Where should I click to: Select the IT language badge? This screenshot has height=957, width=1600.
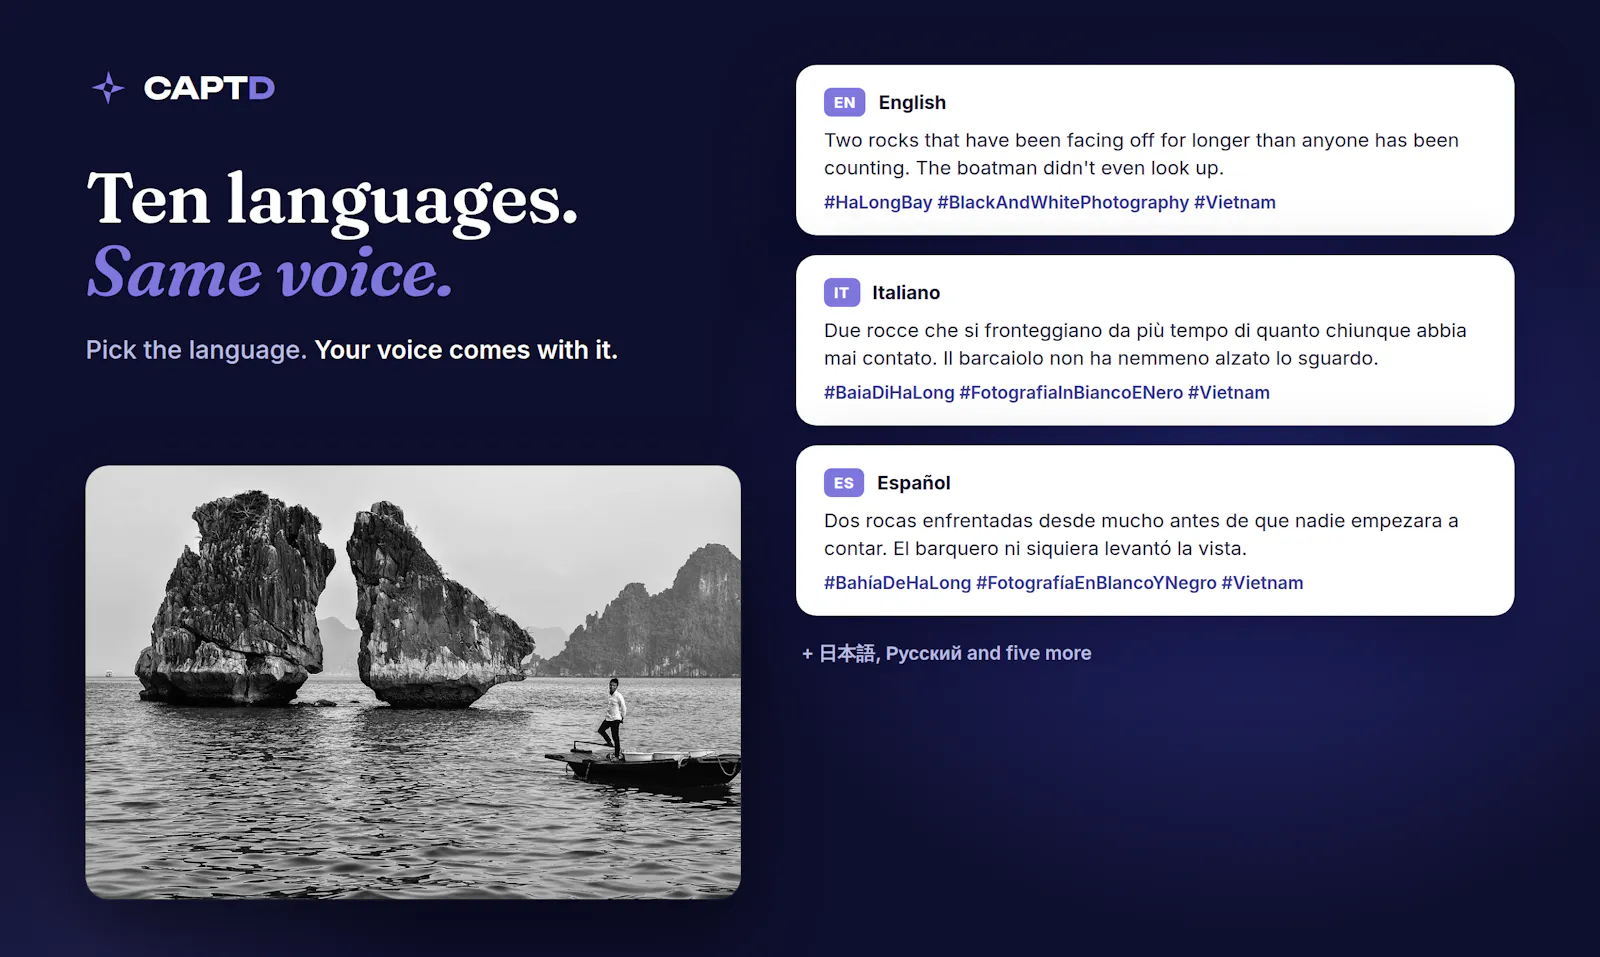coord(841,292)
